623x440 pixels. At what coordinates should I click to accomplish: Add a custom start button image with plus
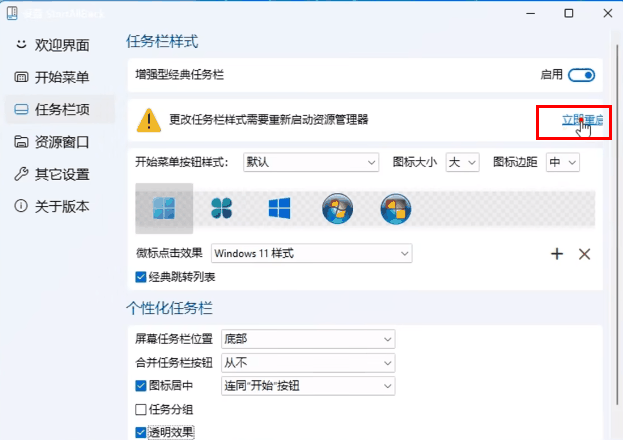[557, 254]
